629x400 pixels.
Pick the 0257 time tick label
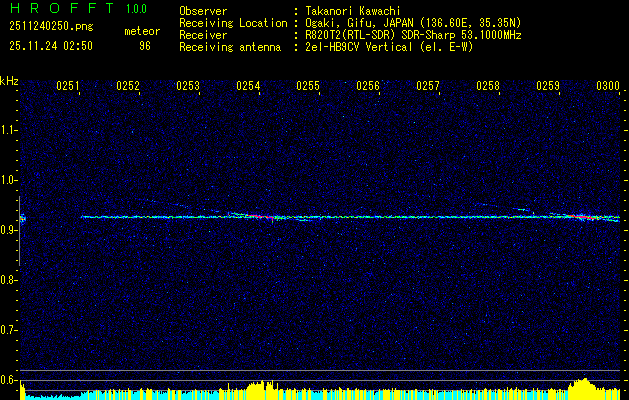[428, 86]
